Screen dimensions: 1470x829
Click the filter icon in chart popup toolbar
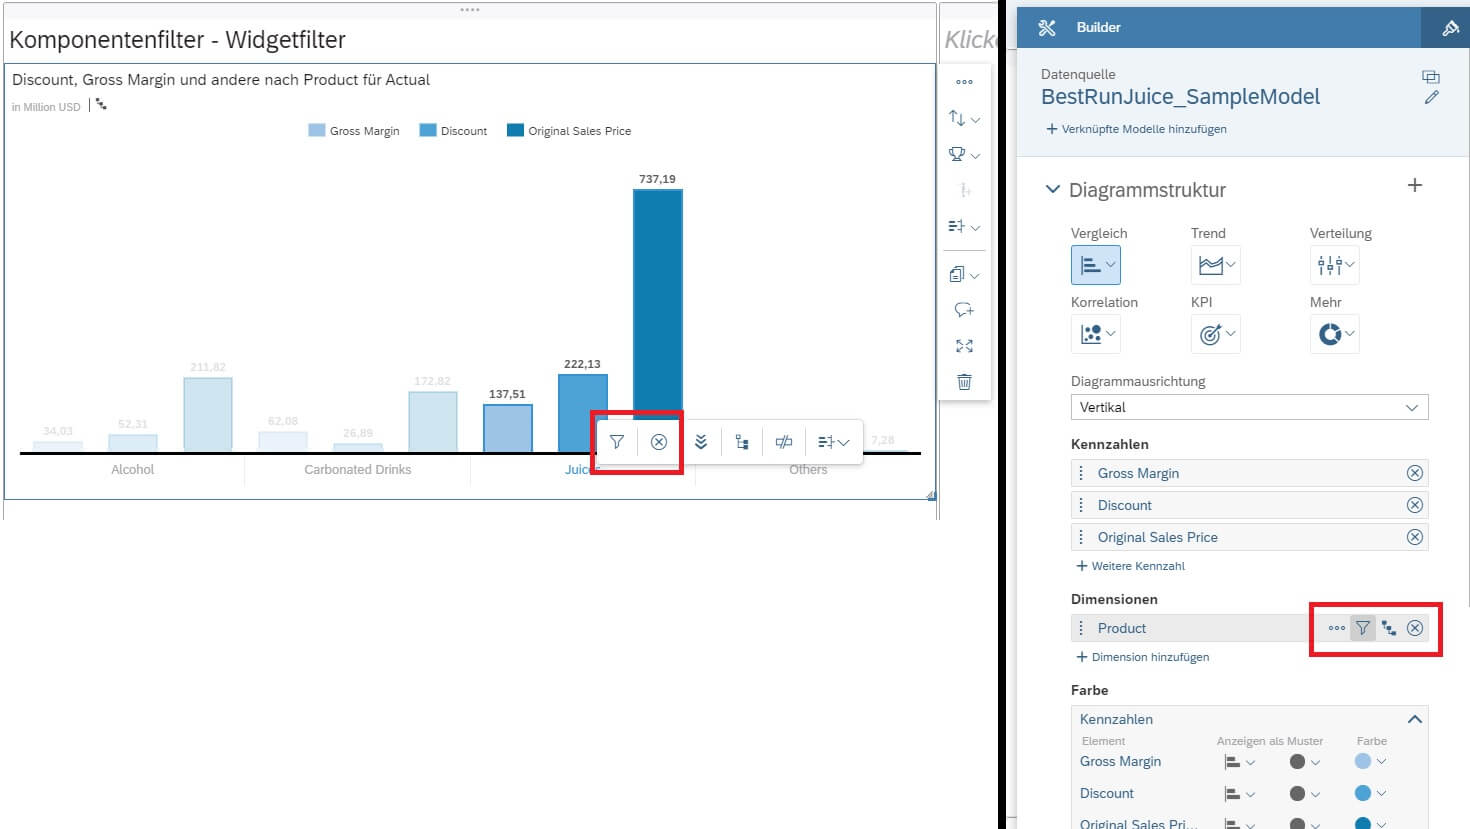(x=617, y=442)
